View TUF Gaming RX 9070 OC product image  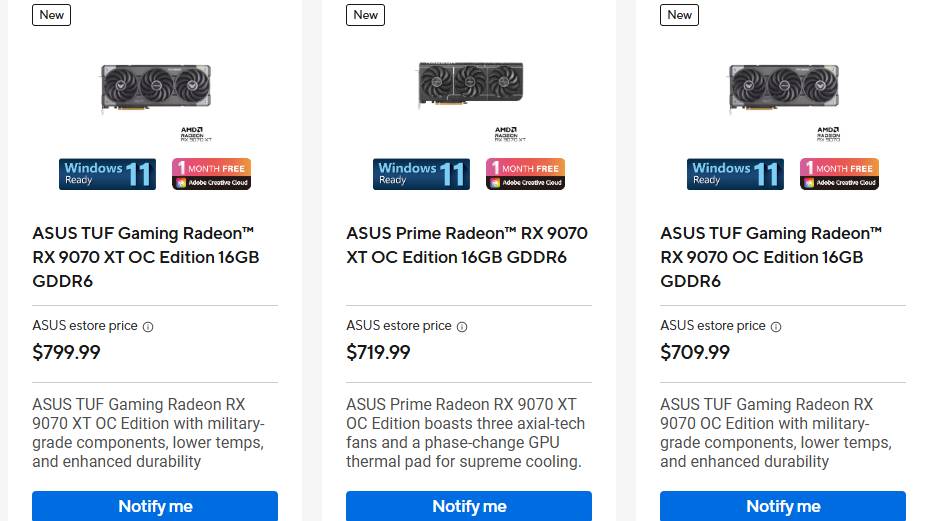[x=783, y=89]
